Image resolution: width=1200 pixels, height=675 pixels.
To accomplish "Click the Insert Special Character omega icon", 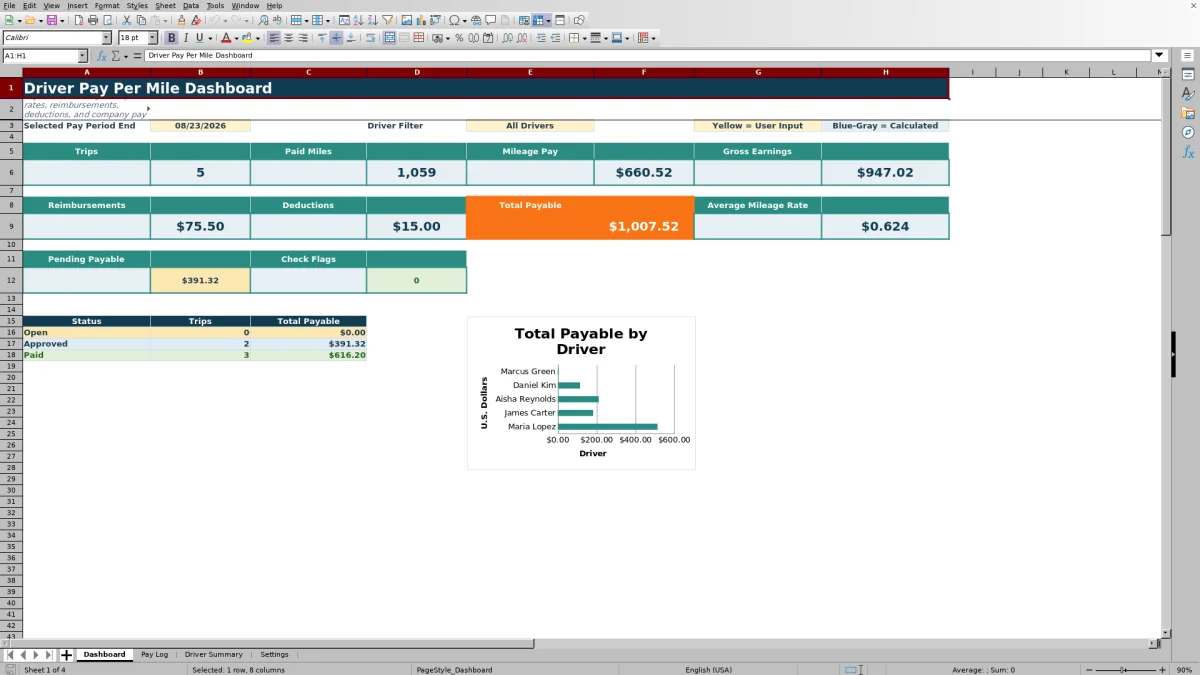I will tap(454, 20).
